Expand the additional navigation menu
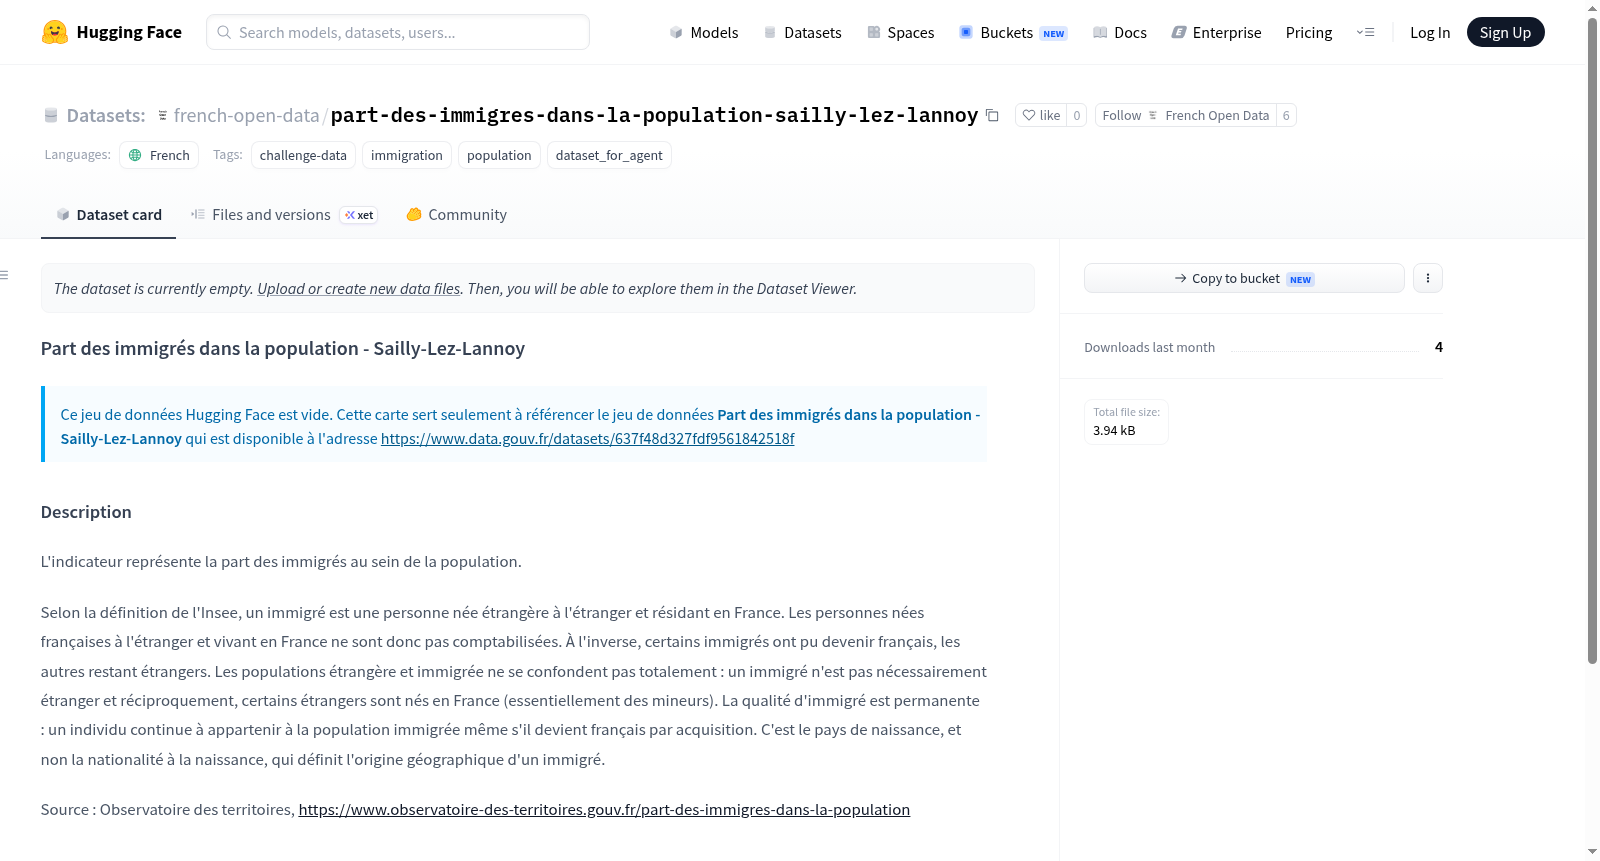Screen dimensions: 1600x861 1365,33
